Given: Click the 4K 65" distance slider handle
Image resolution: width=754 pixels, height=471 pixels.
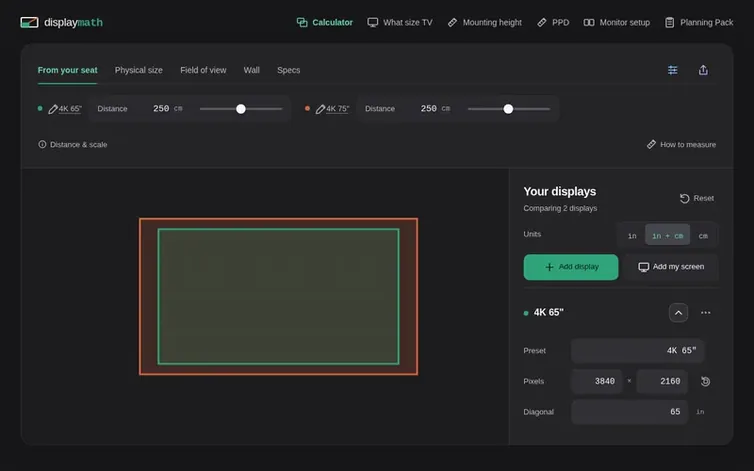Looking at the screenshot, I should click(241, 109).
